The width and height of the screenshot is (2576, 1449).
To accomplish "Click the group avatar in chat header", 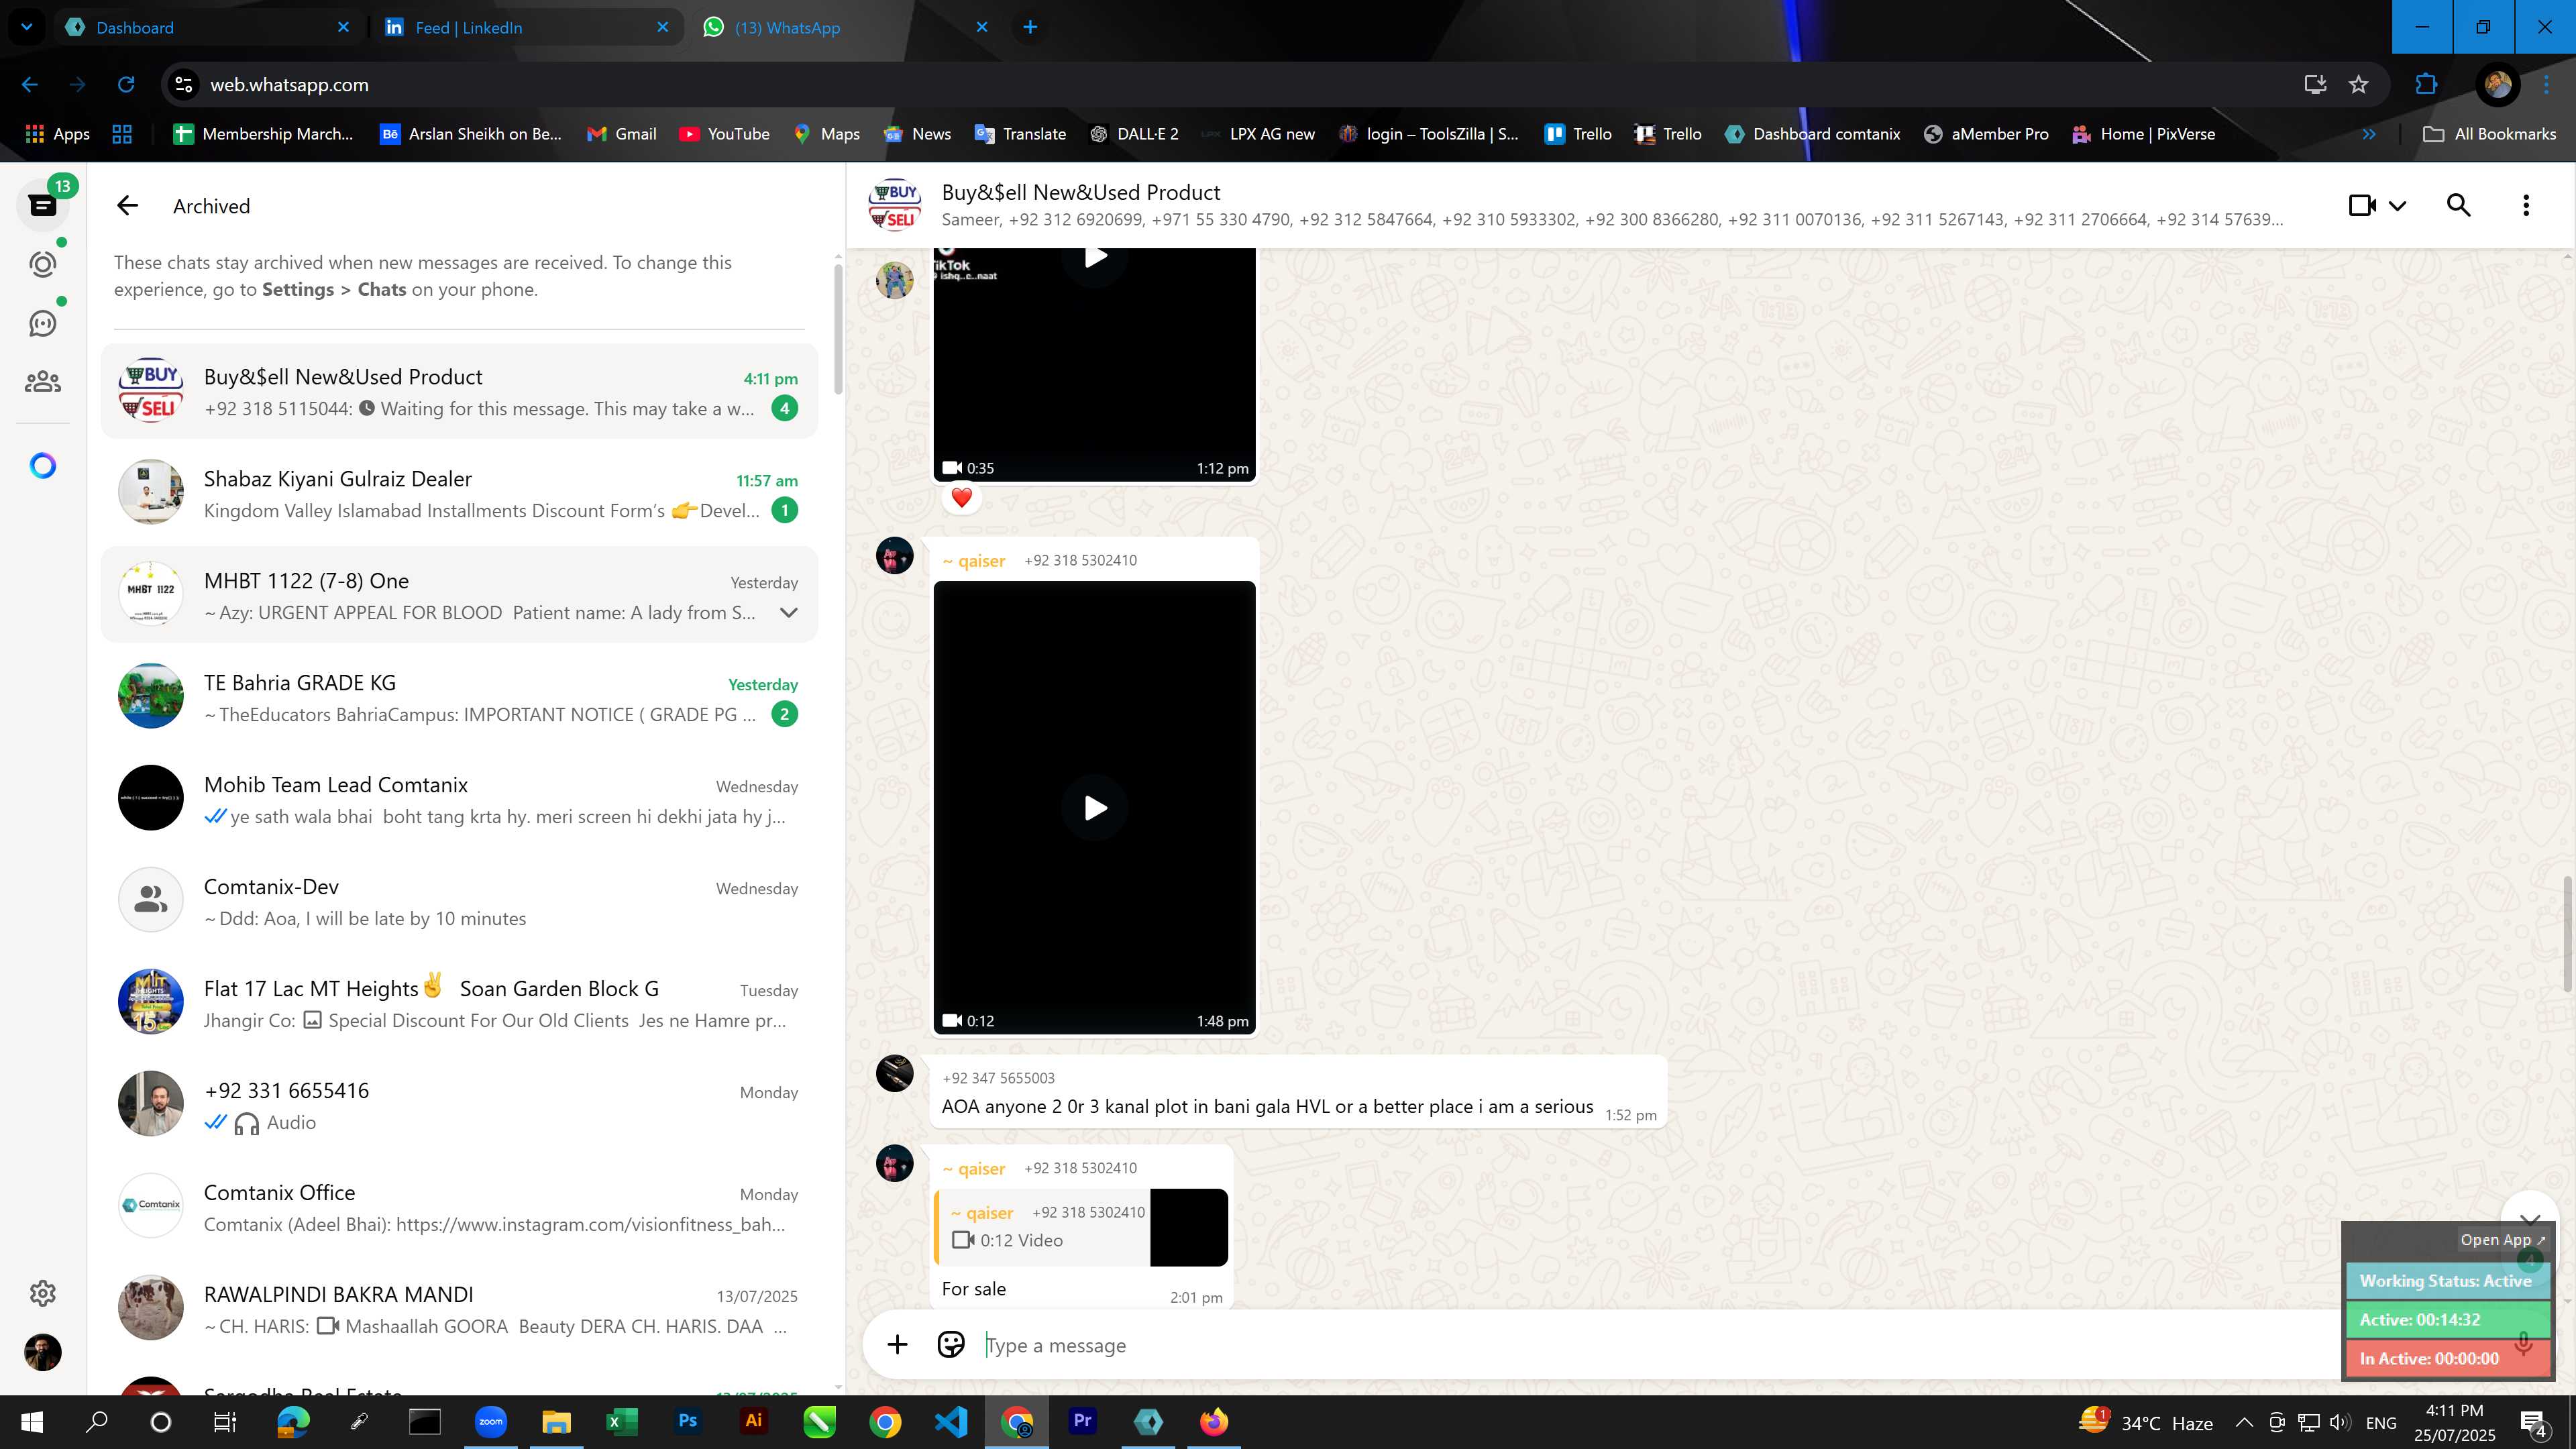I will click(894, 205).
